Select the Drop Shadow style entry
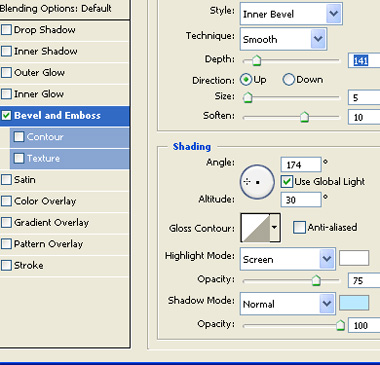 pyautogui.click(x=45, y=30)
